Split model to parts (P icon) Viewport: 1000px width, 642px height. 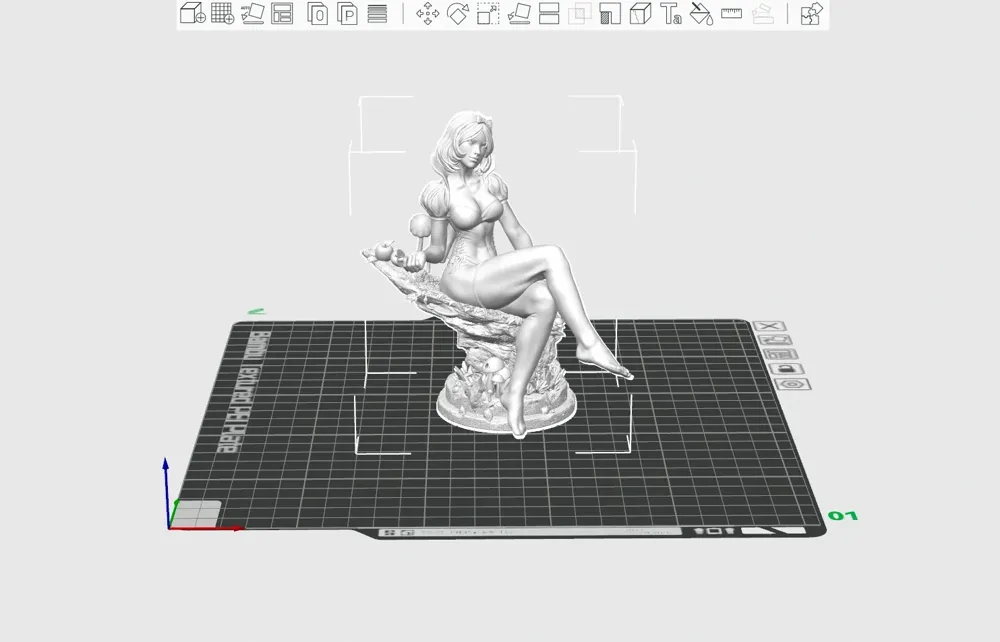coord(347,13)
